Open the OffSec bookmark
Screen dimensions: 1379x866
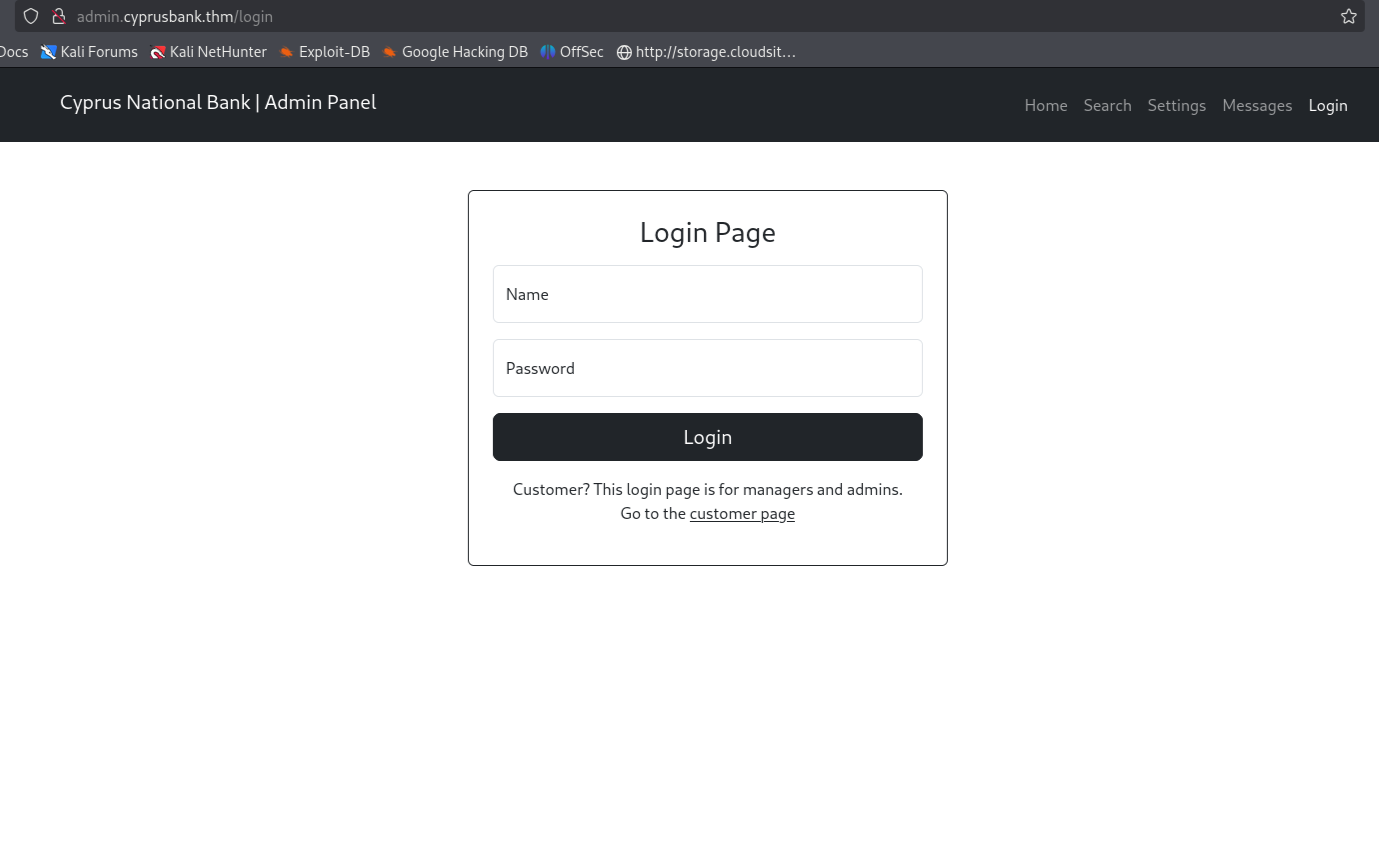(x=572, y=52)
